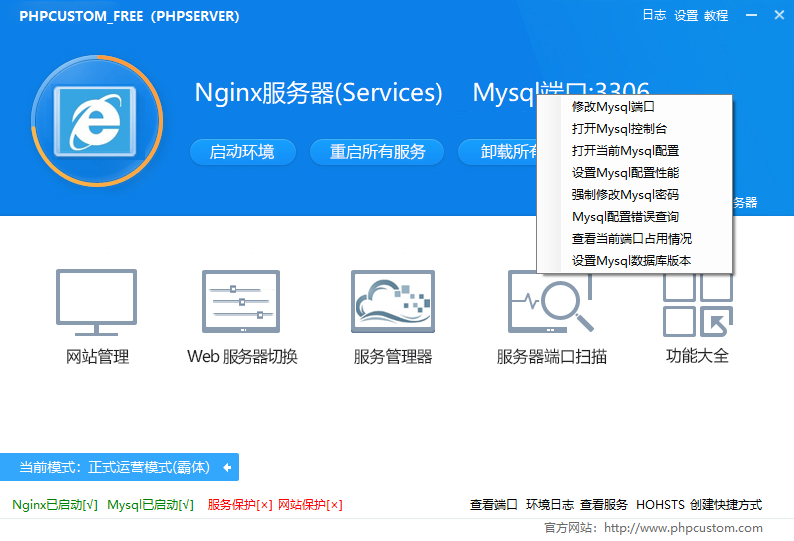The width and height of the screenshot is (794, 541).
Task: Open 设置 in the title bar
Action: click(x=686, y=16)
